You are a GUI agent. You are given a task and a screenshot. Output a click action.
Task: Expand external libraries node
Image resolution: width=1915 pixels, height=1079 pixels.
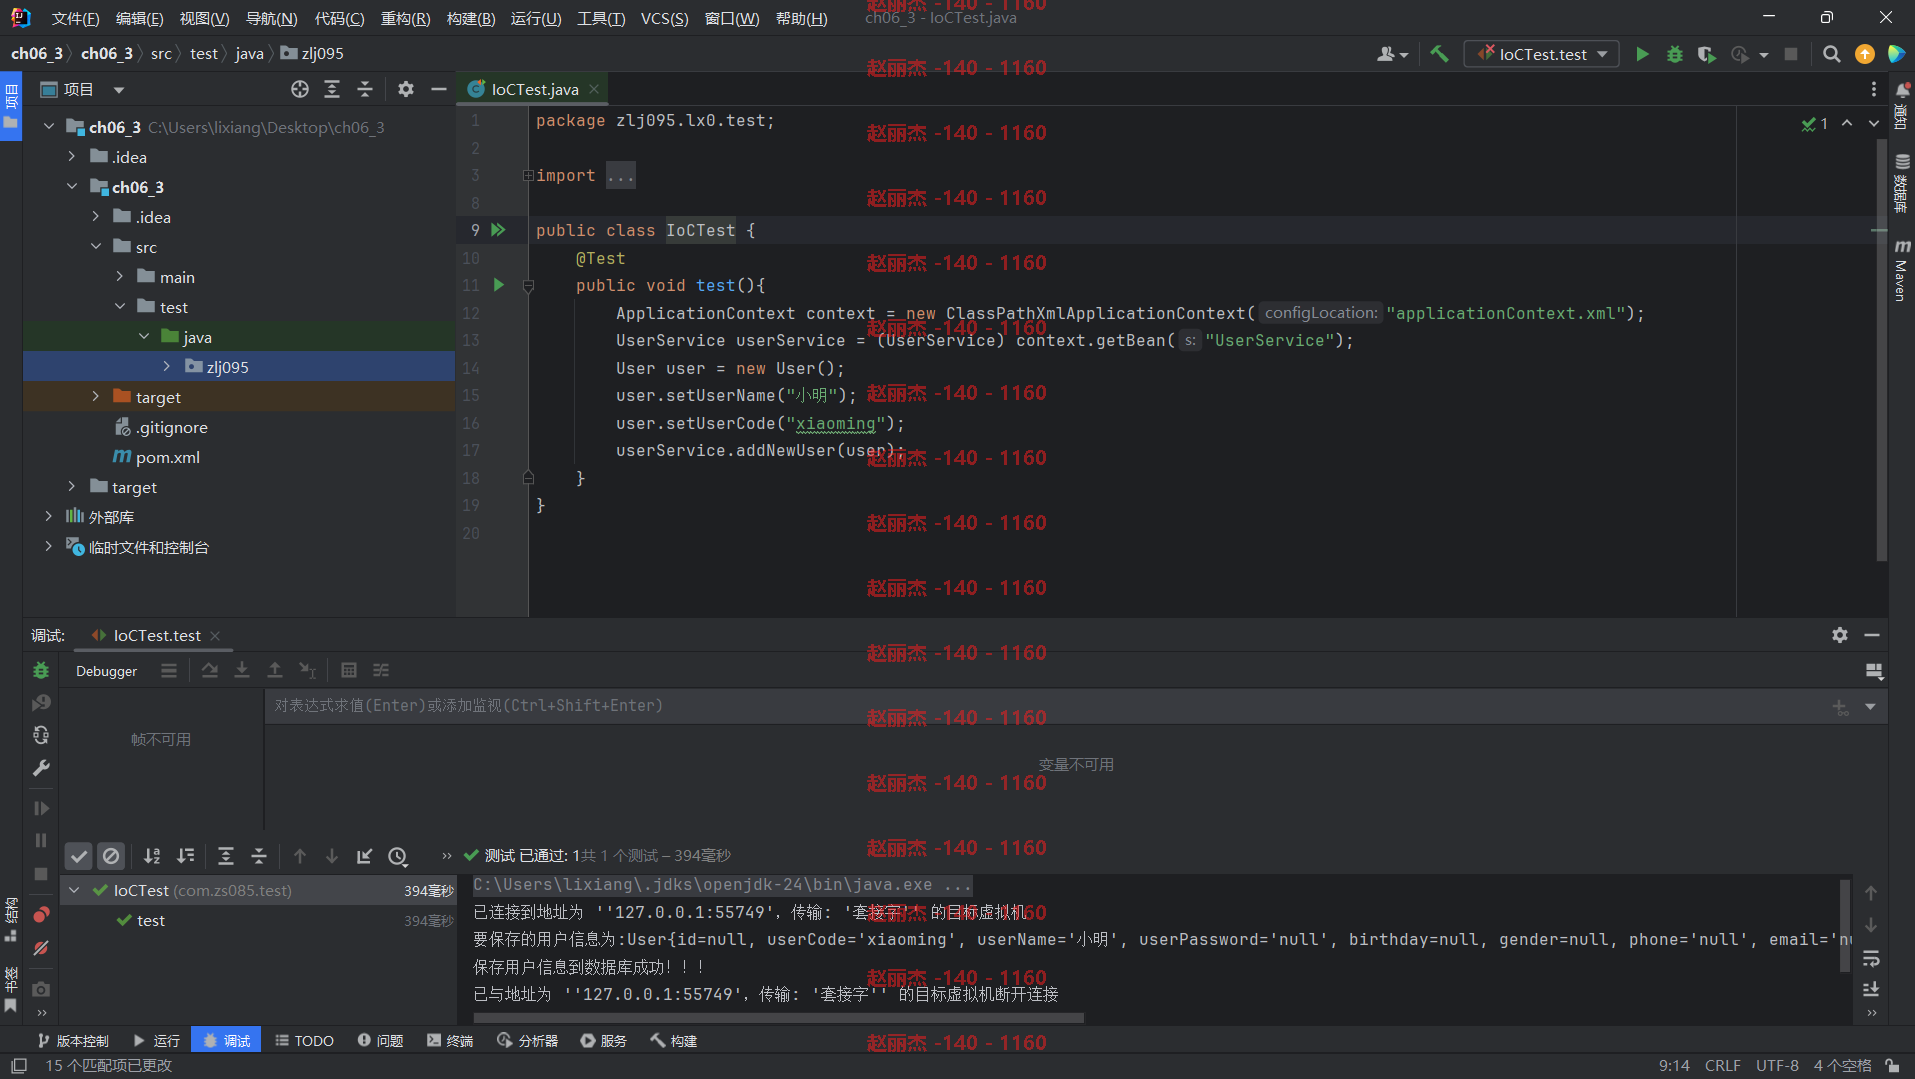[49, 517]
